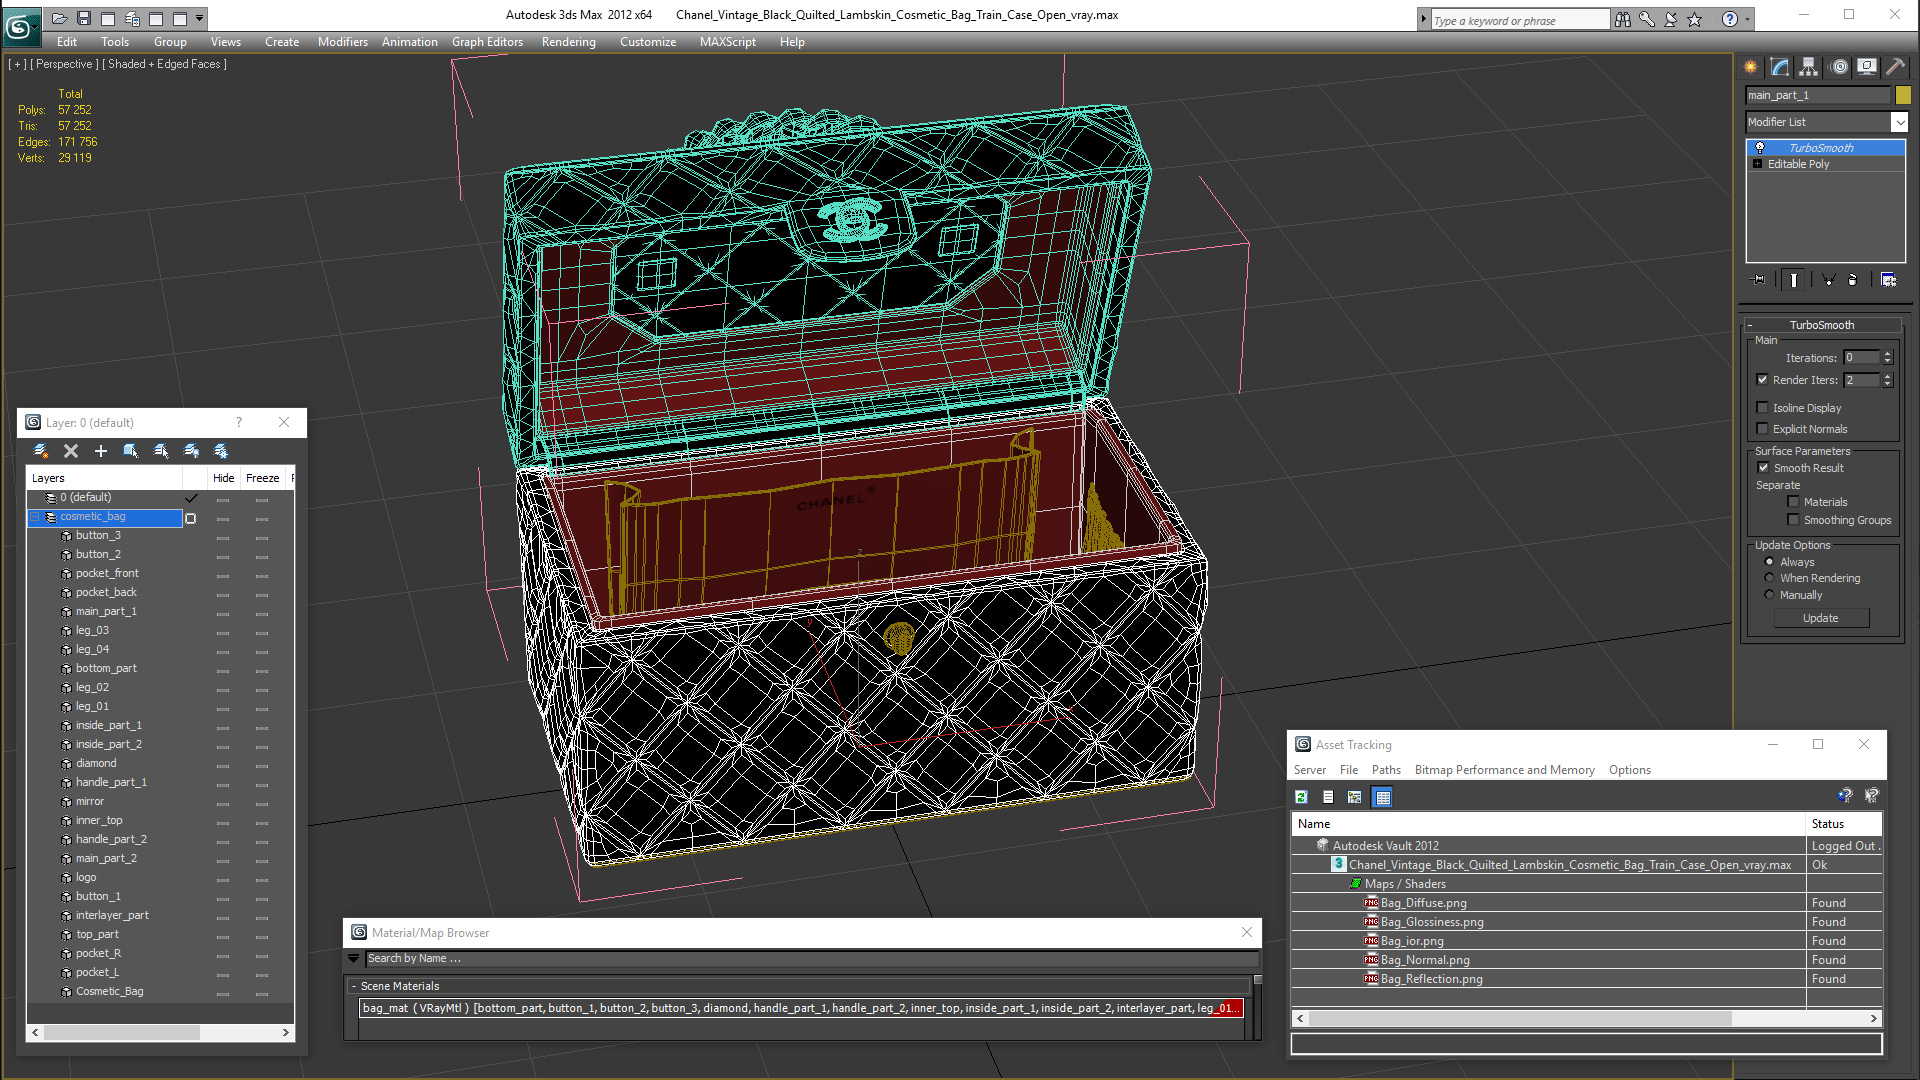Enable Separate by Smoothing Groups checkbox
Image resolution: width=1920 pixels, height=1080 pixels.
click(1794, 520)
